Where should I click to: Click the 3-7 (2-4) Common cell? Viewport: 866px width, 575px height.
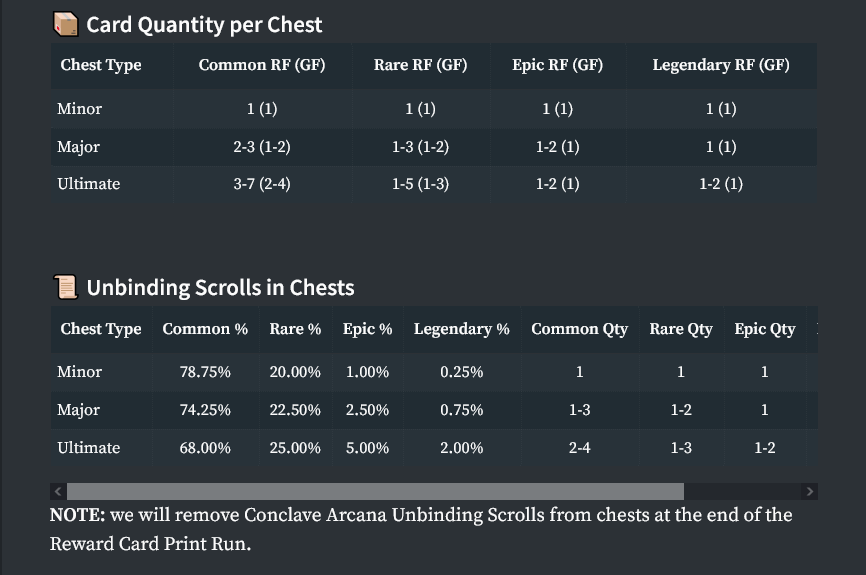click(x=261, y=184)
